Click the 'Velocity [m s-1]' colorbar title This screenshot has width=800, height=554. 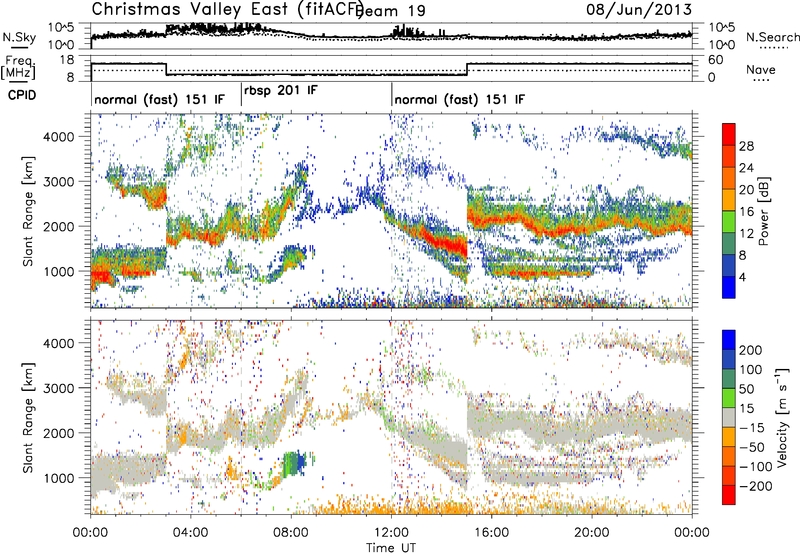tap(782, 418)
